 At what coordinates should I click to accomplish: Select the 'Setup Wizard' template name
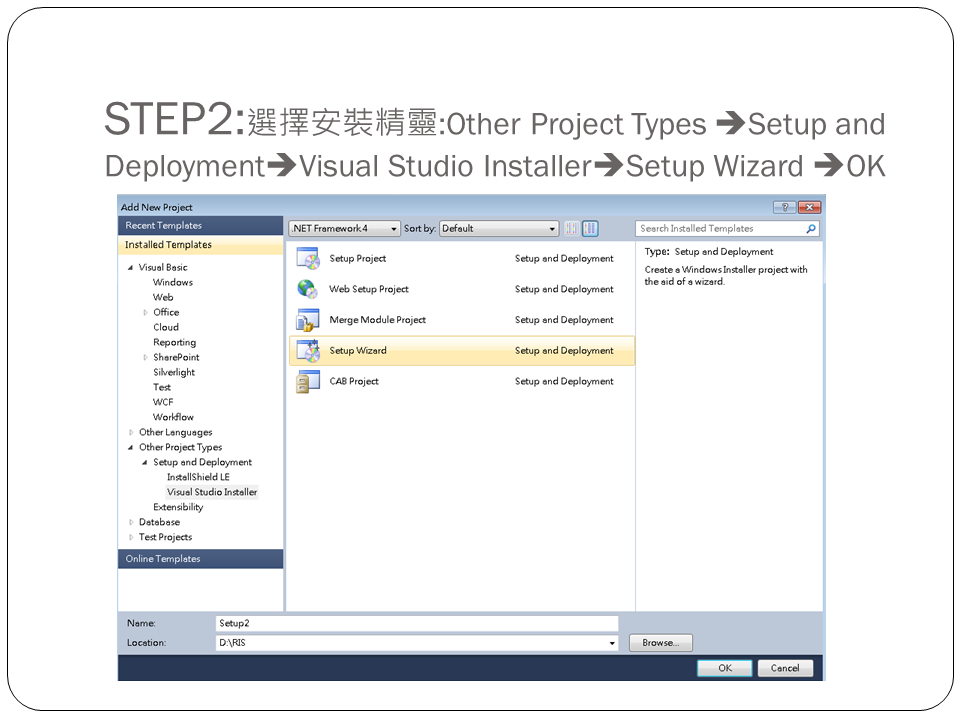tap(358, 350)
